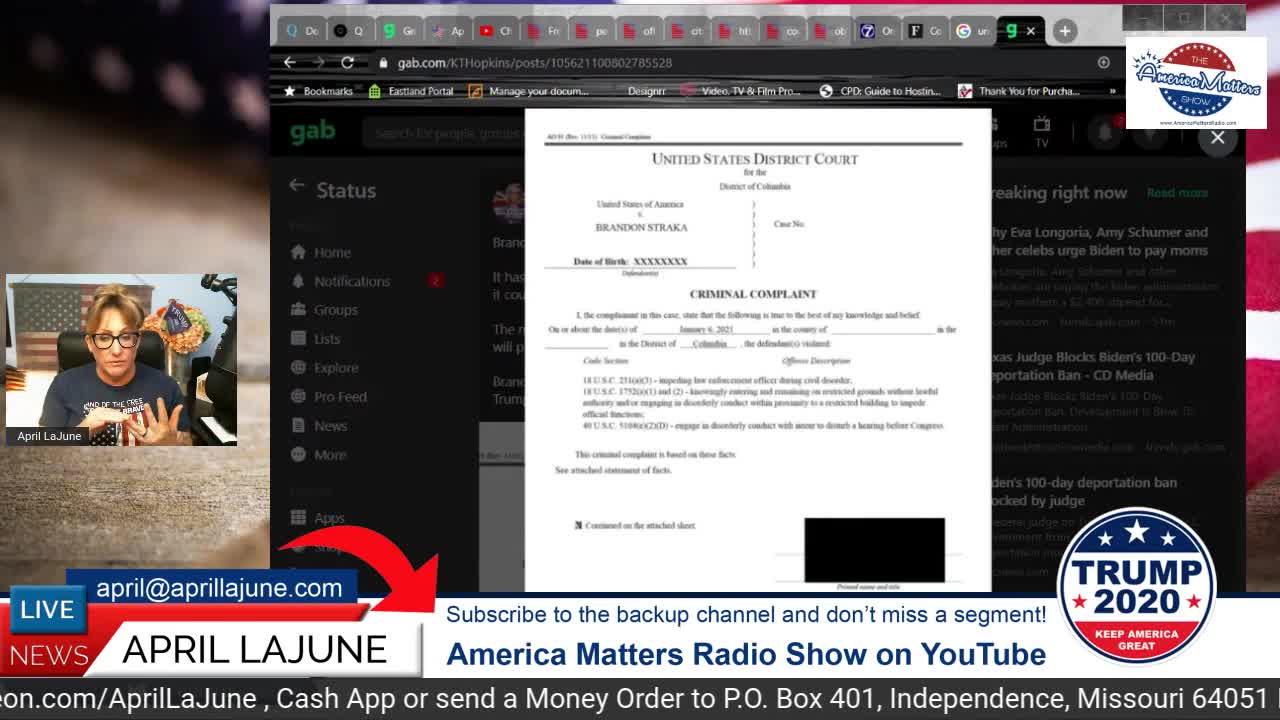Click the back arrow beside Status
This screenshot has height=720, width=1280.
(296, 186)
